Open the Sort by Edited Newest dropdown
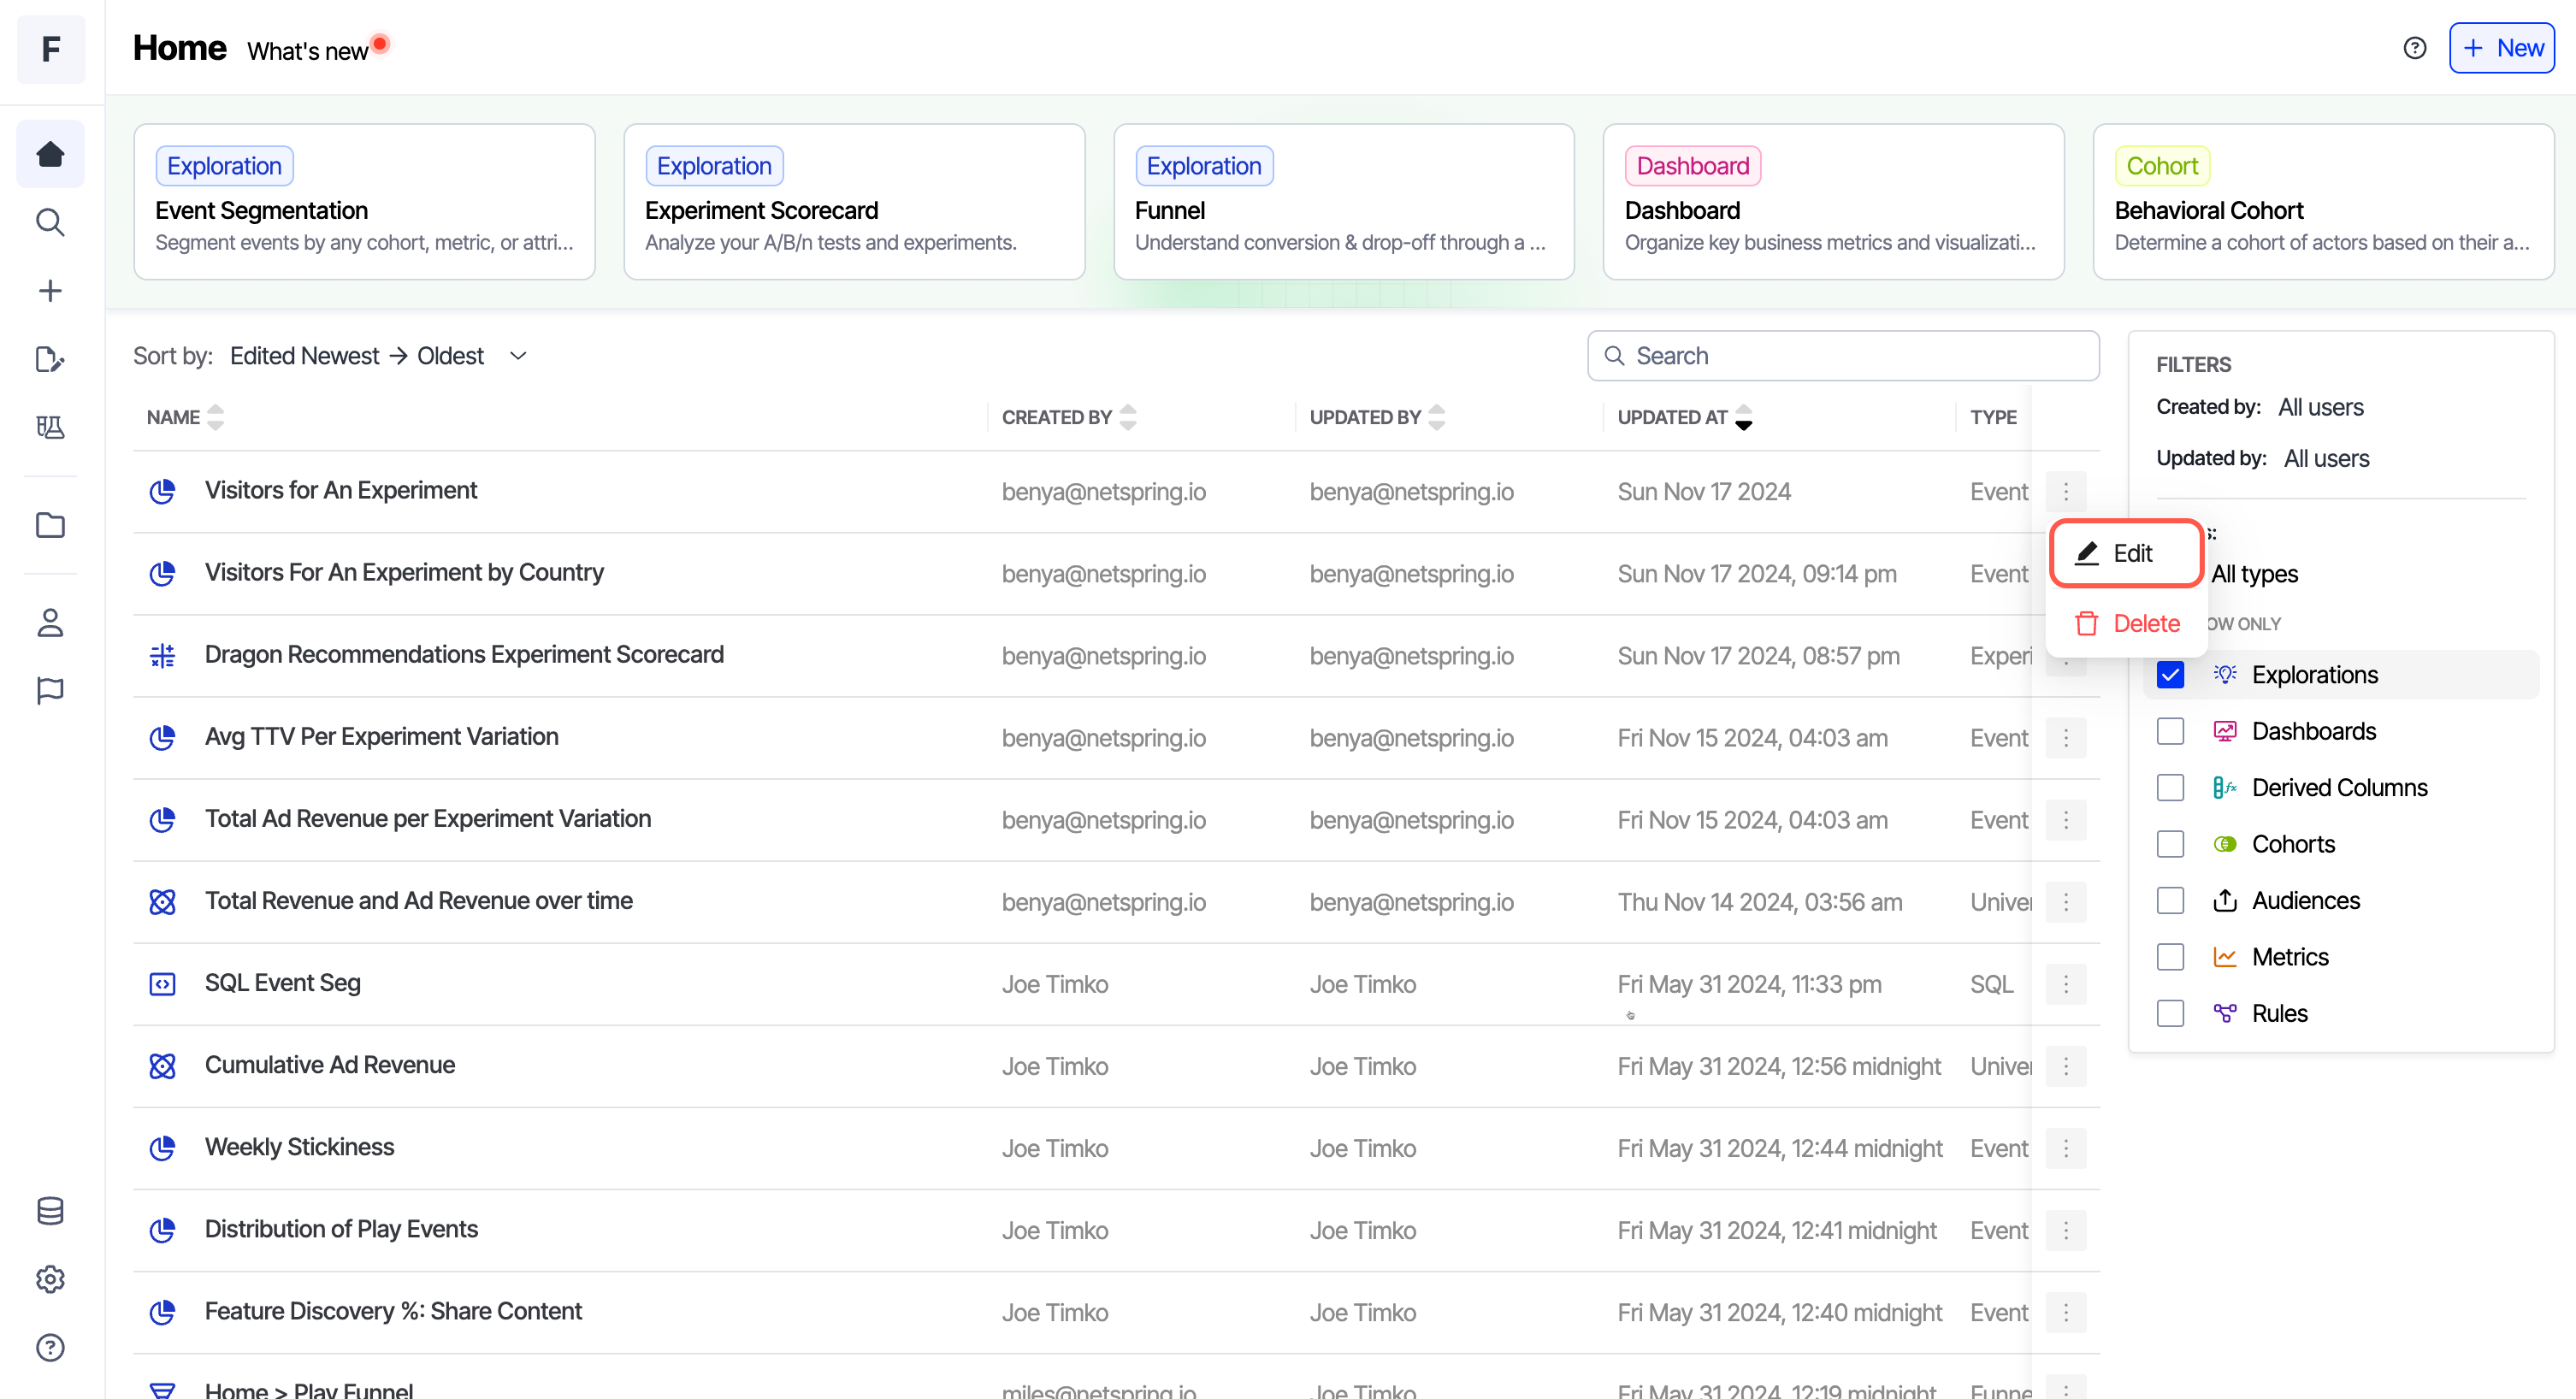 [x=378, y=356]
